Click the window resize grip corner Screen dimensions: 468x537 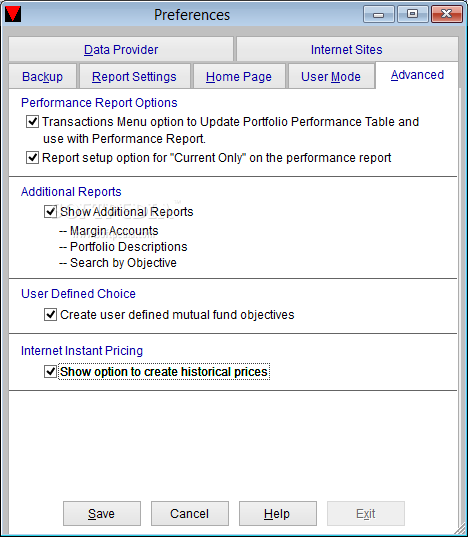tap(459, 528)
